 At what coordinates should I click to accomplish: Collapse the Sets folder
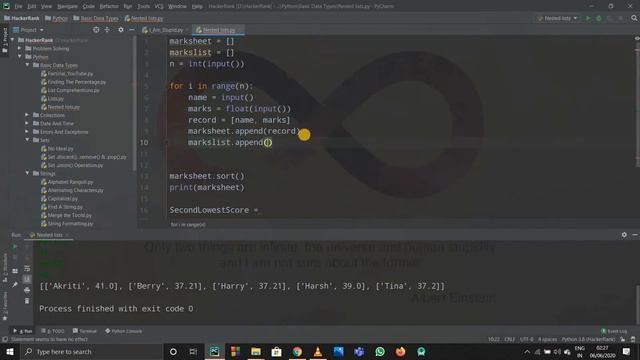(x=27, y=140)
